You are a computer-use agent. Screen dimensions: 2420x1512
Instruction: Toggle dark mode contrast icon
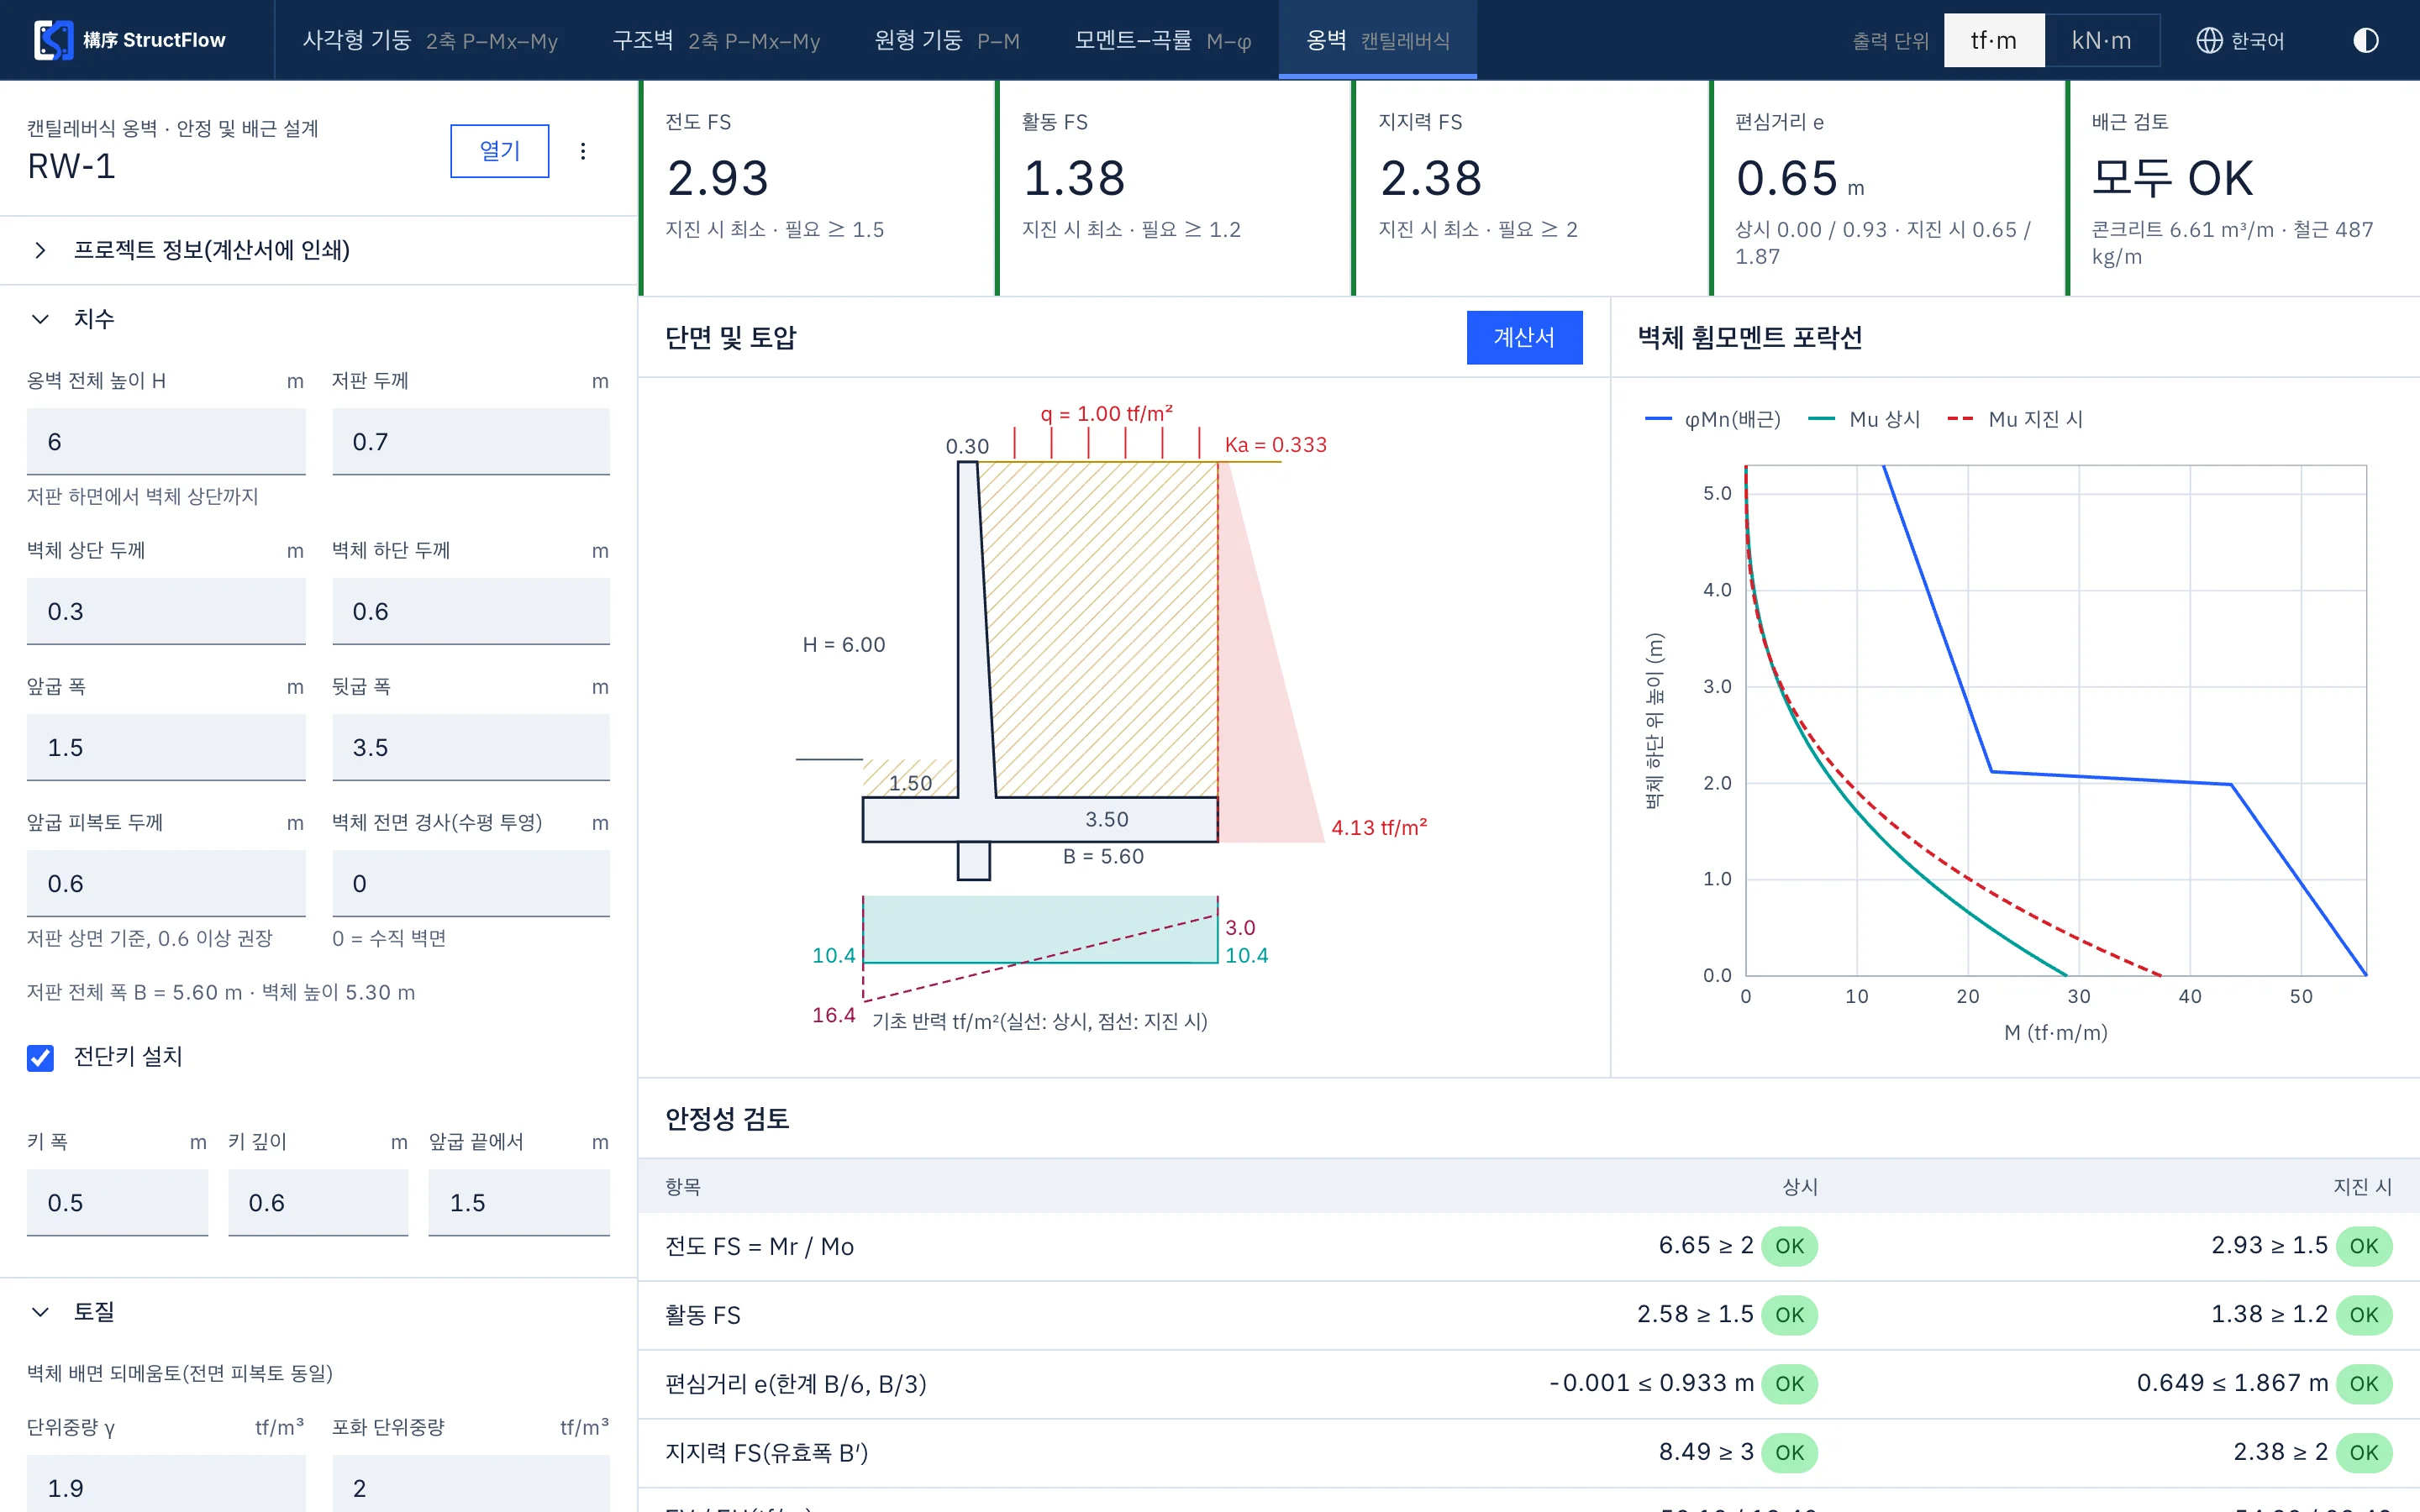pos(2365,40)
